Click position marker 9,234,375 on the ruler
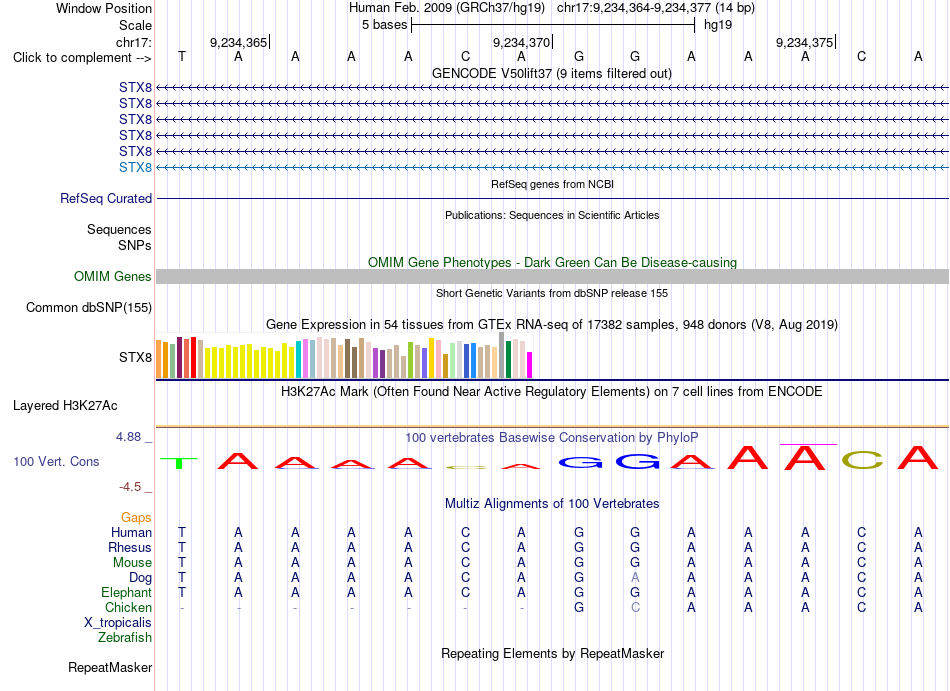Image resolution: width=950 pixels, height=691 pixels. [x=805, y=42]
